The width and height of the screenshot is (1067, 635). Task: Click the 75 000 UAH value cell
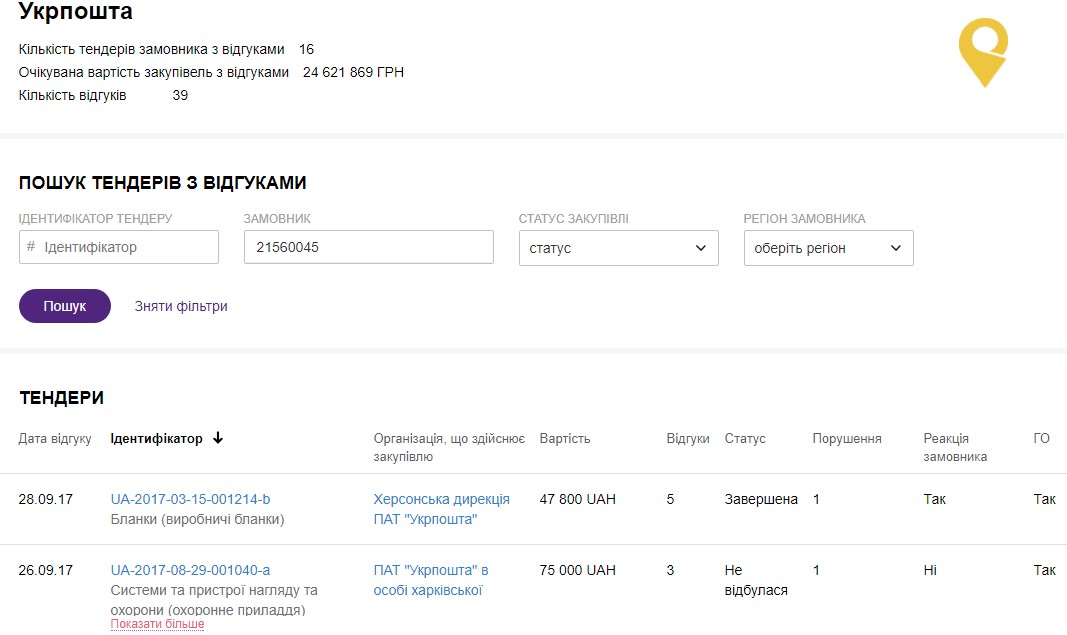point(578,570)
